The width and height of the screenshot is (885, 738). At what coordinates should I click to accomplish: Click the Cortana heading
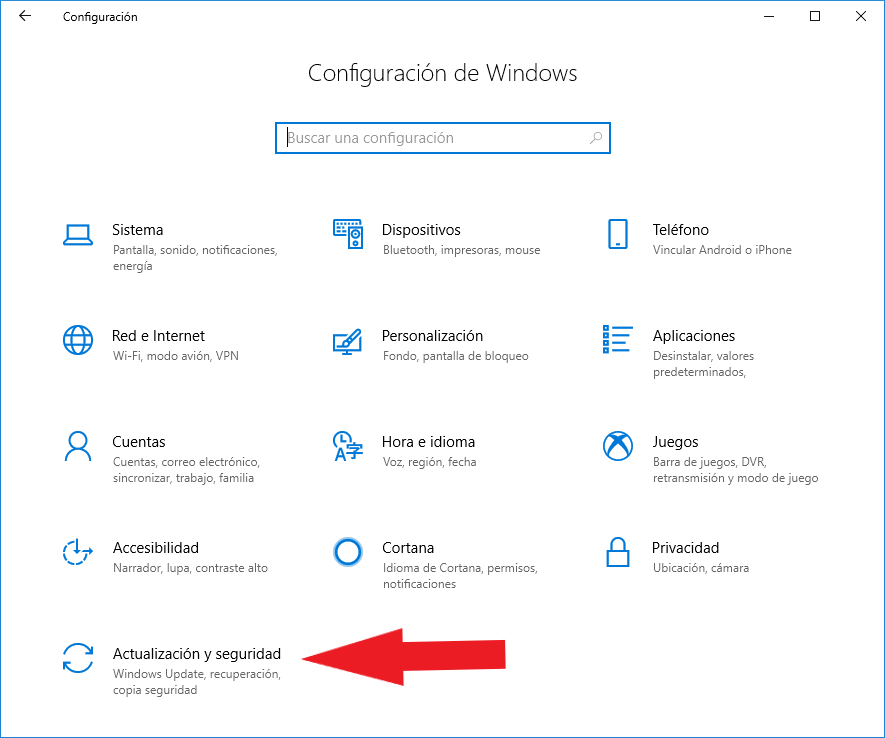[408, 548]
